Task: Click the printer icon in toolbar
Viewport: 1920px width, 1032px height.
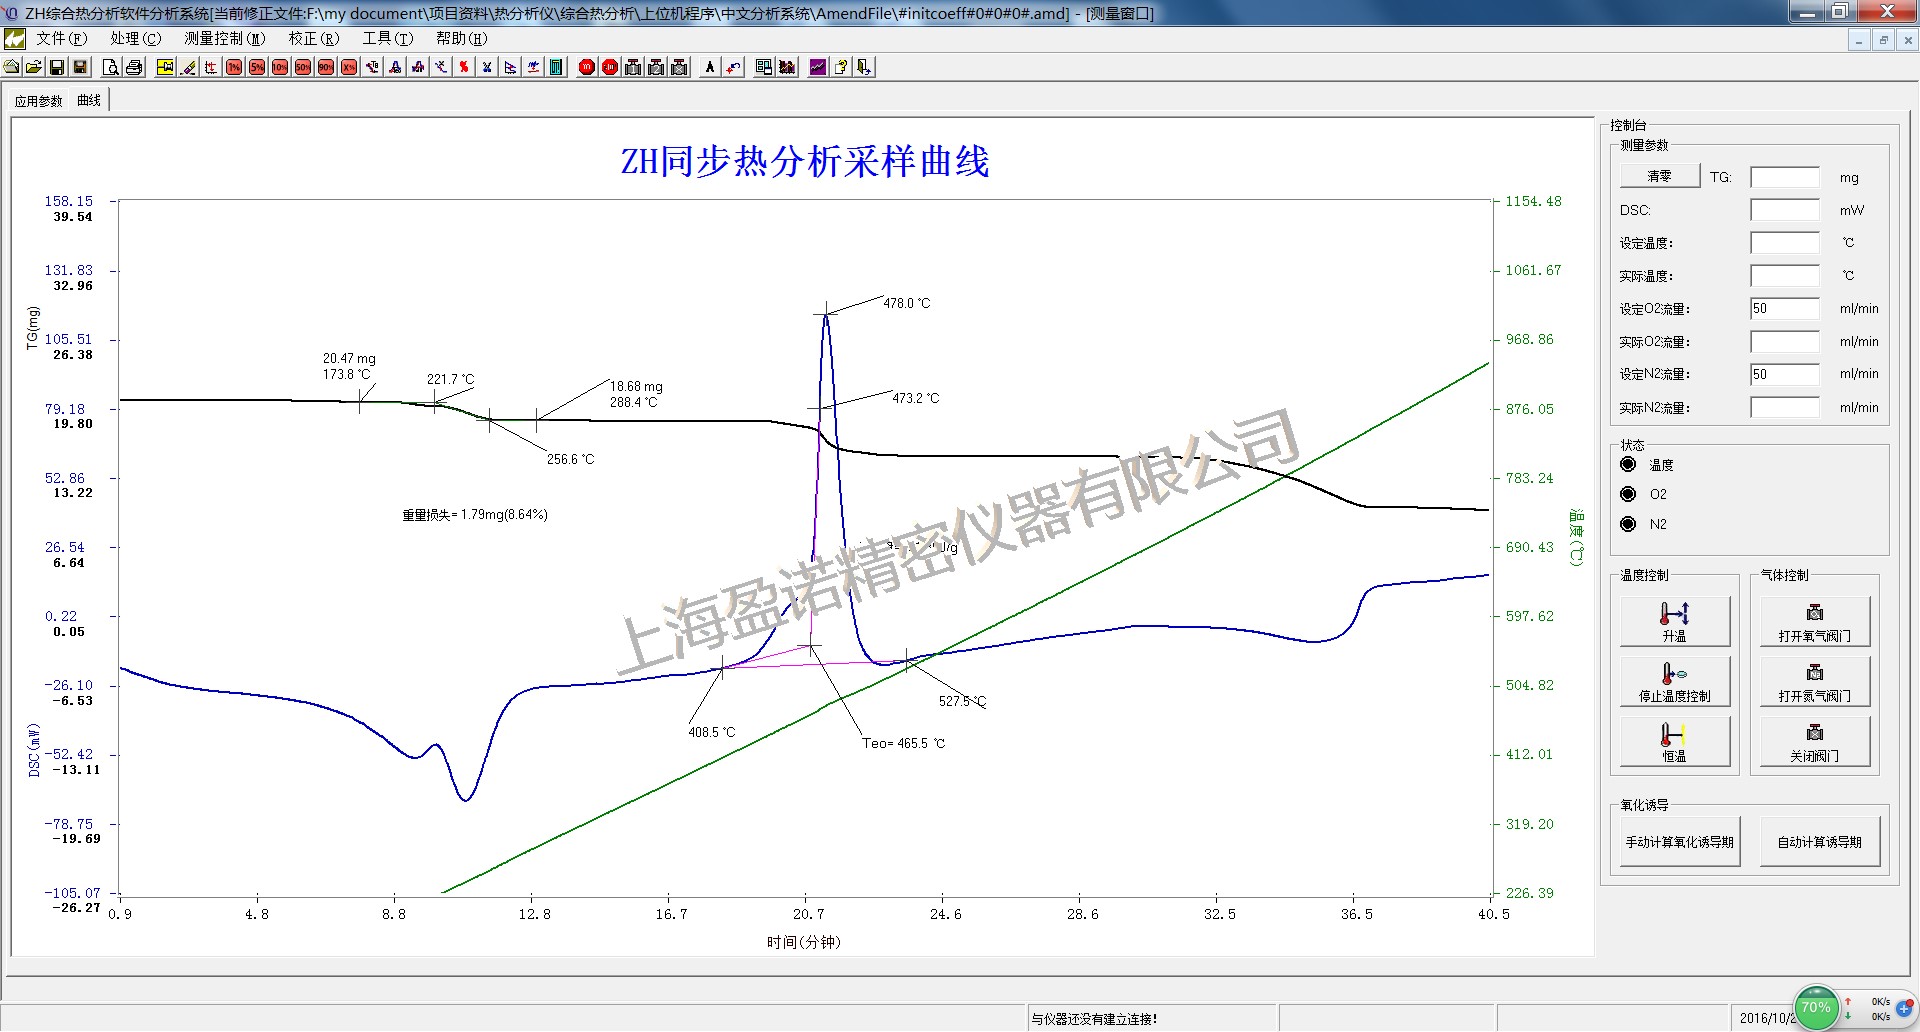Action: (134, 67)
